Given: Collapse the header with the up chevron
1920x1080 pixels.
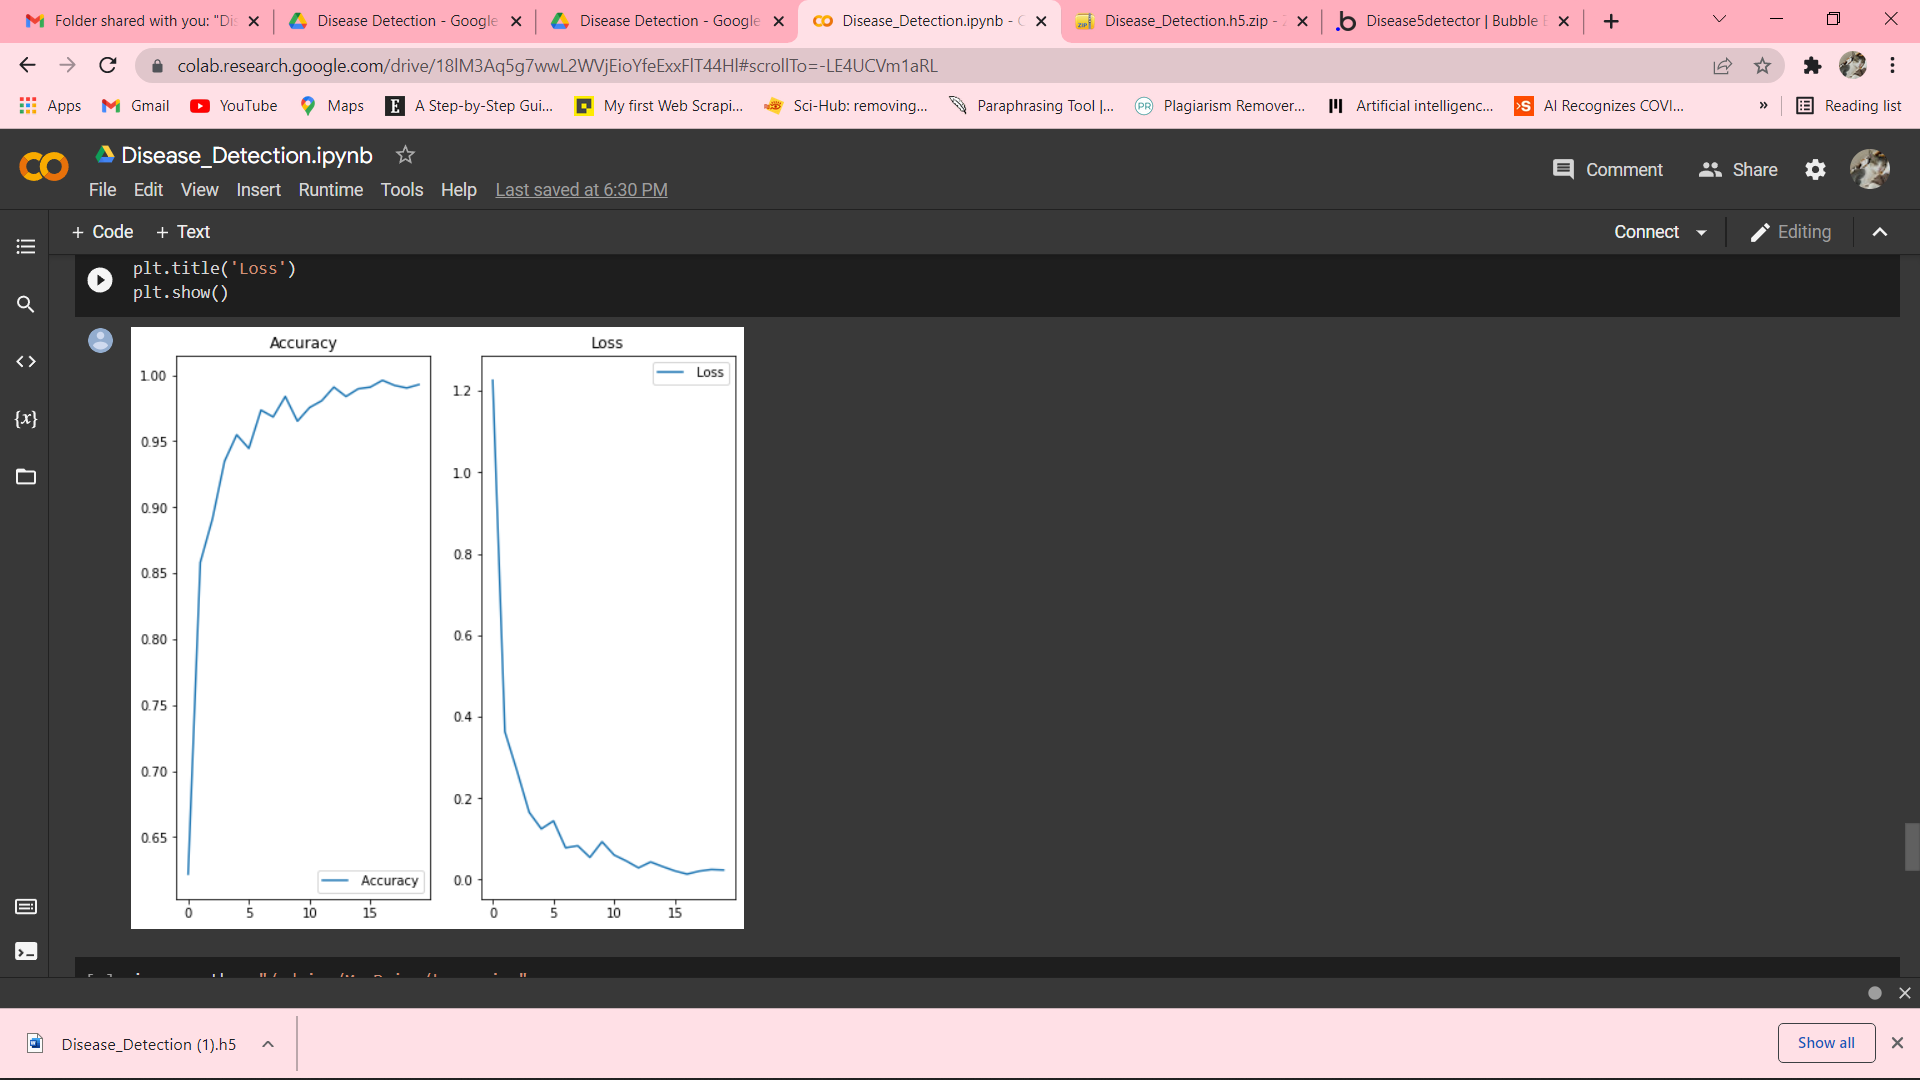Looking at the screenshot, I should pos(1880,232).
